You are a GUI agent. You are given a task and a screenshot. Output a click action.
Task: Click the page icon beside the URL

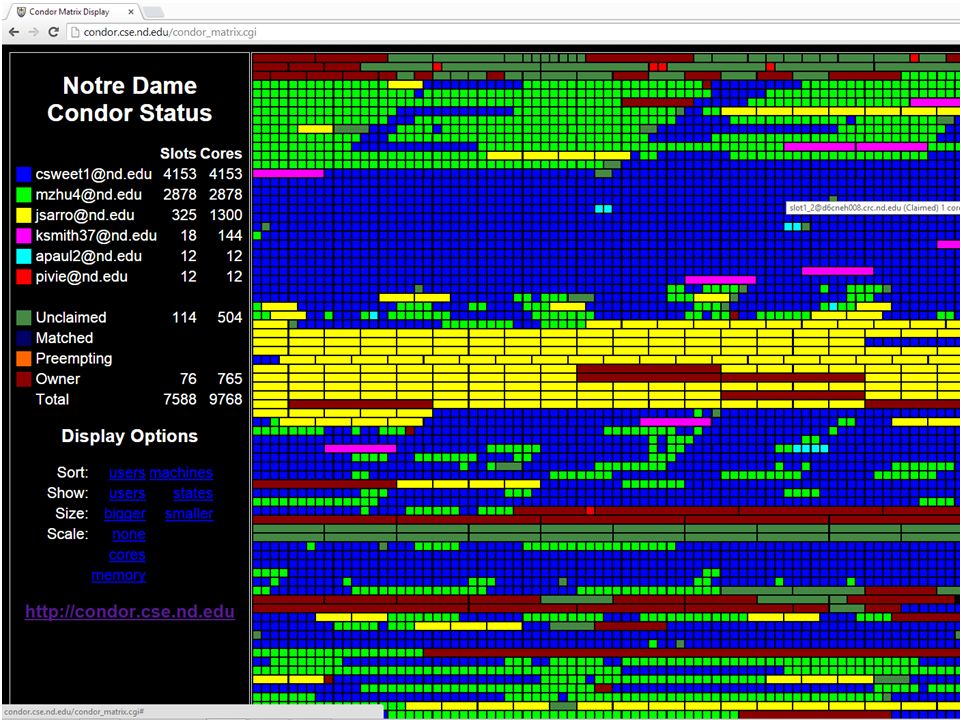[74, 32]
